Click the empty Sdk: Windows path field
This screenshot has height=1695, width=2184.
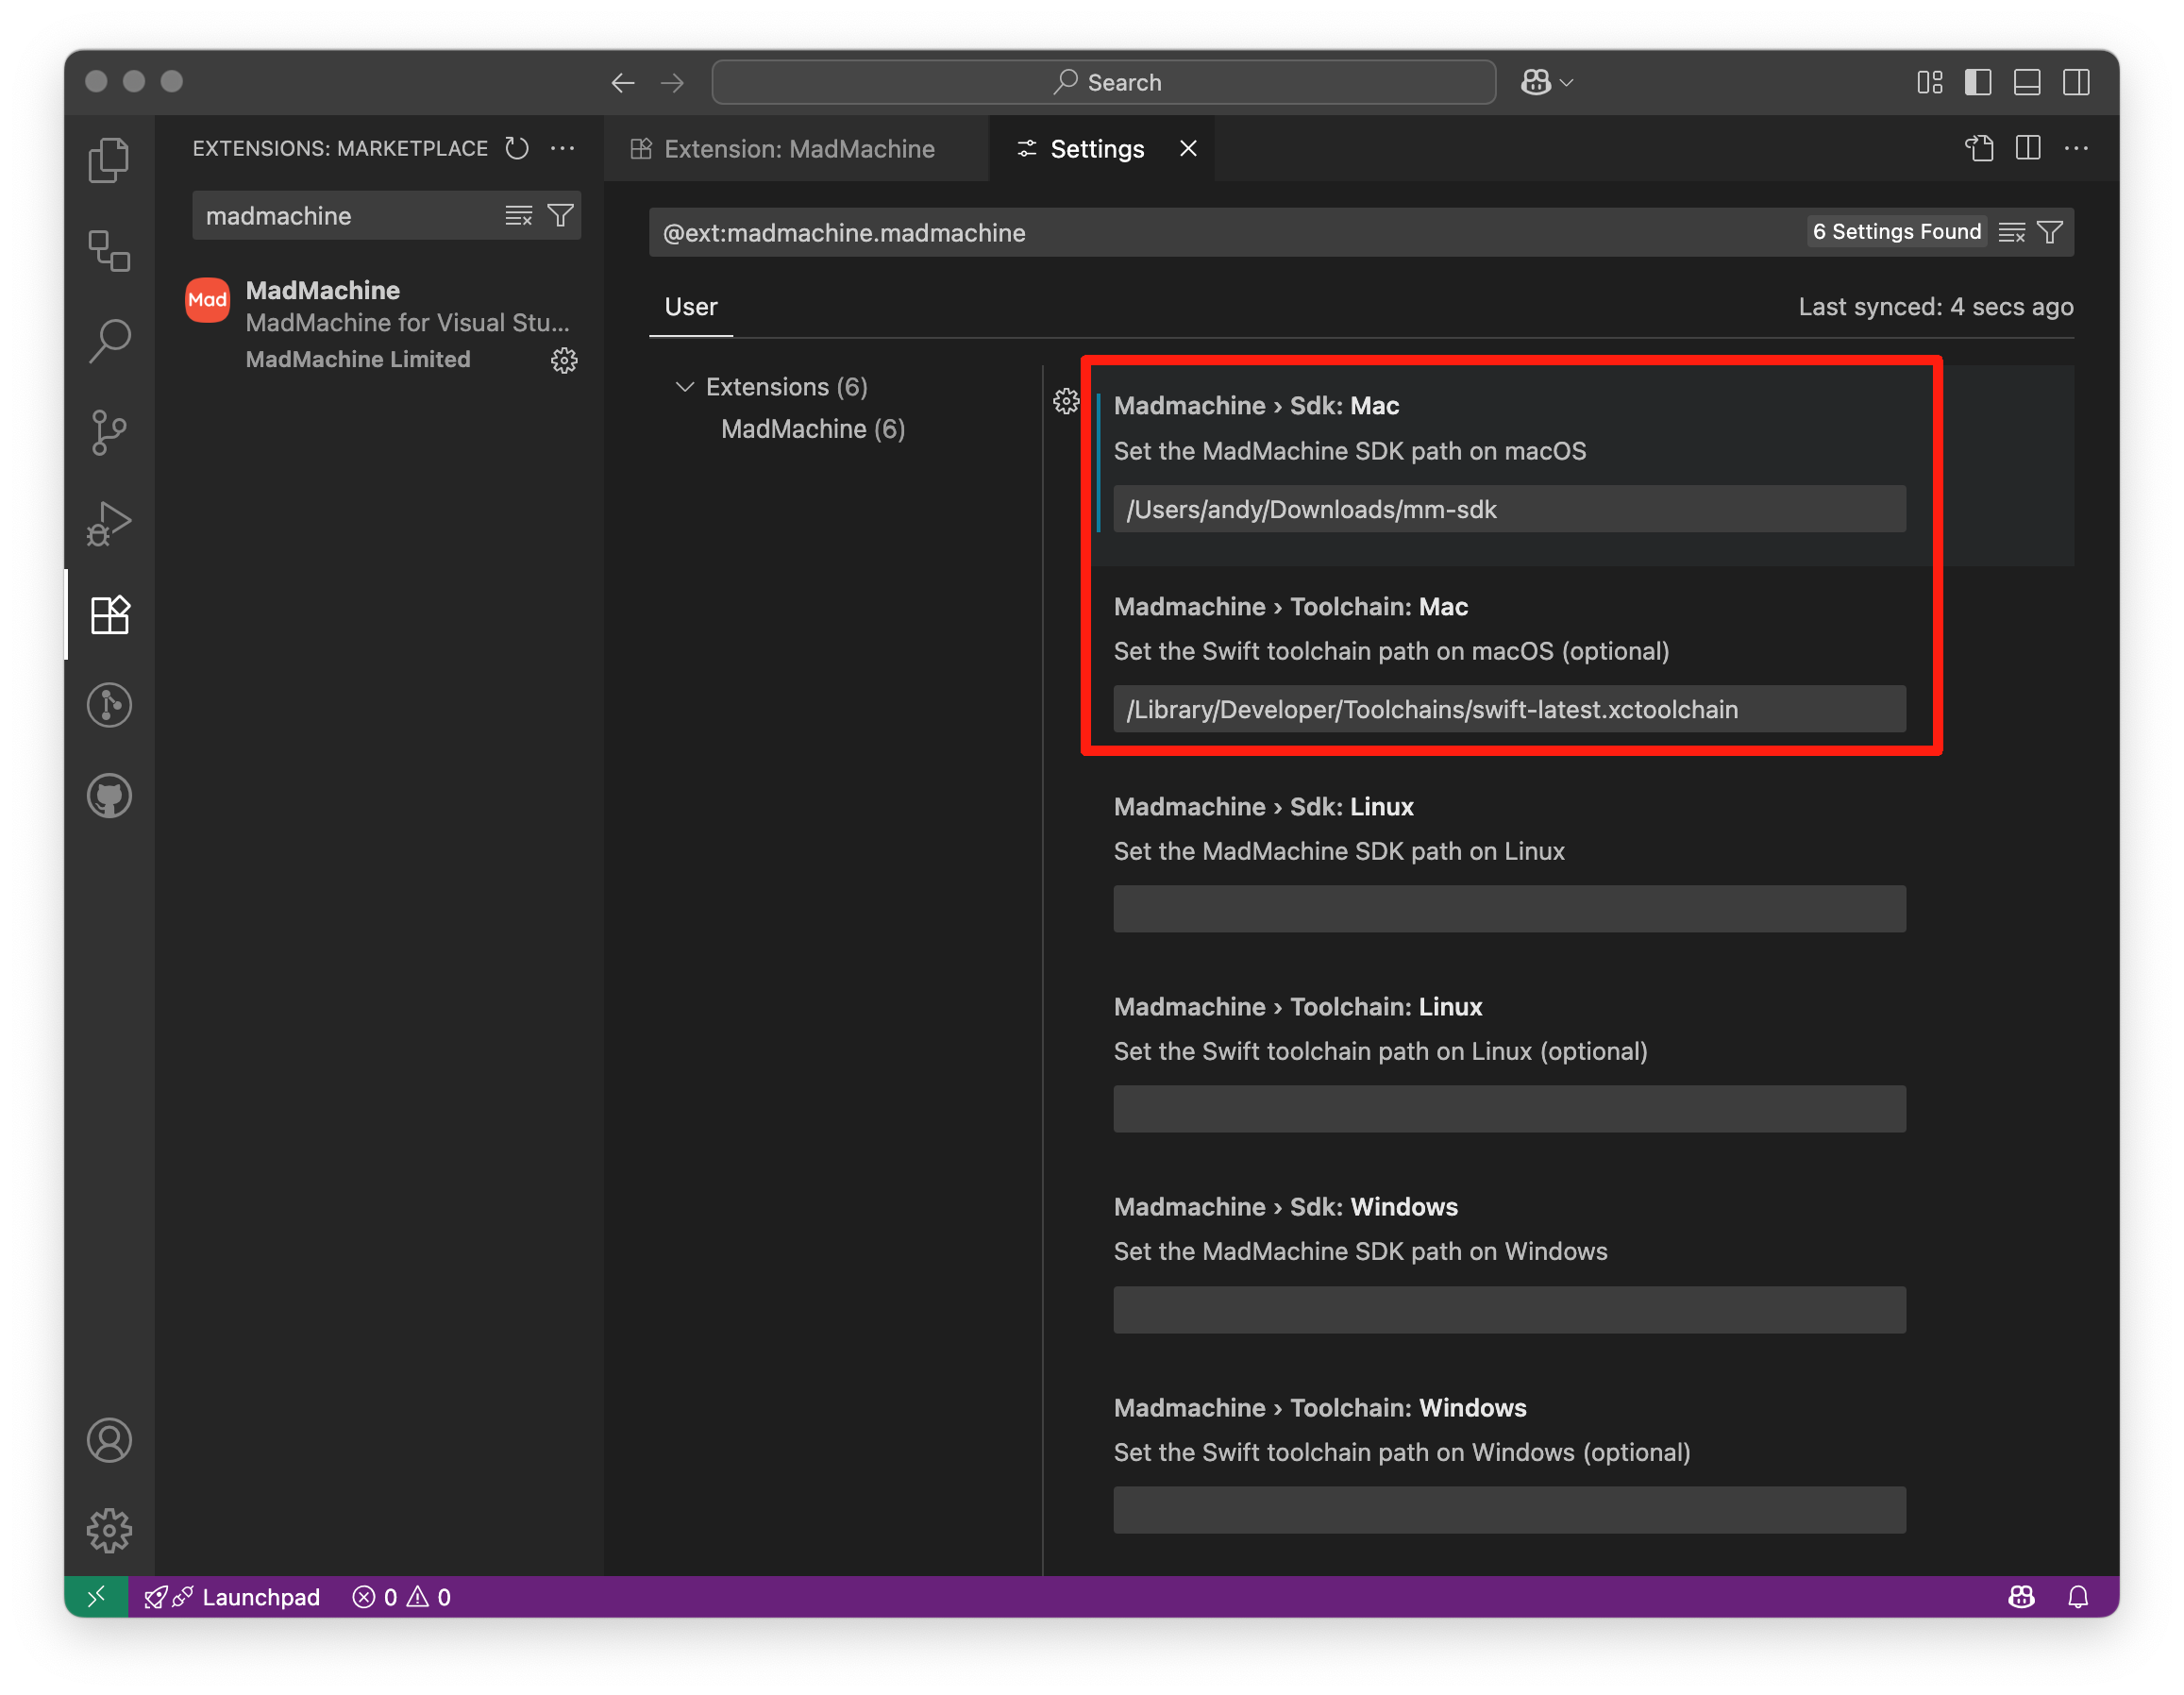(x=1509, y=1310)
